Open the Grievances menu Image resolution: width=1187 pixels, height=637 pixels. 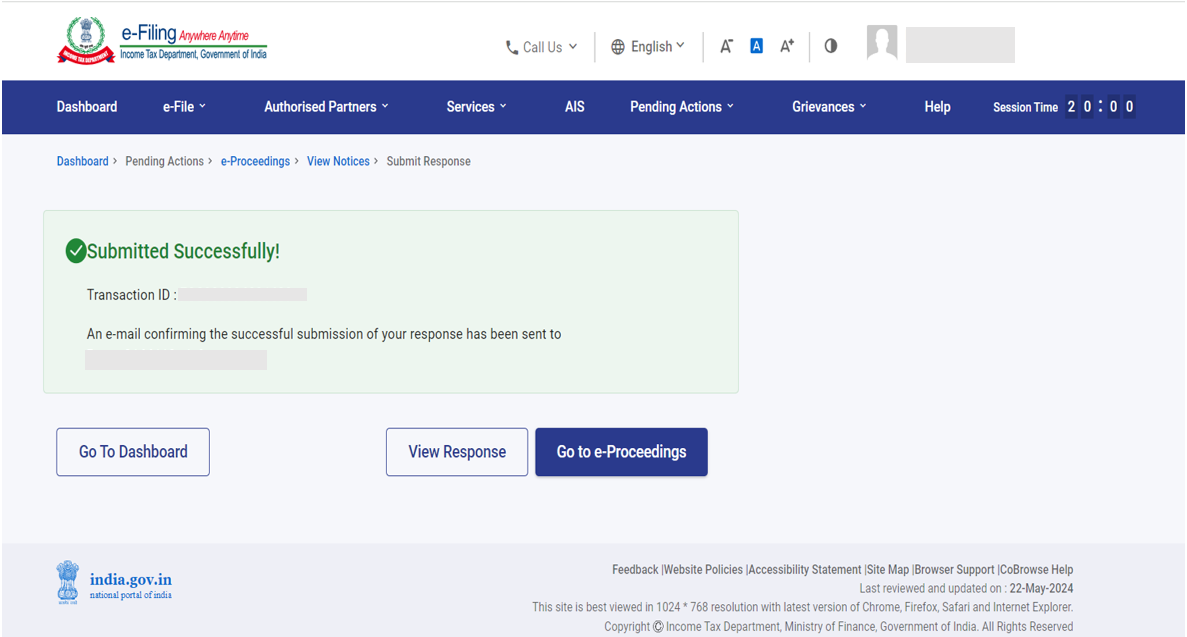829,107
